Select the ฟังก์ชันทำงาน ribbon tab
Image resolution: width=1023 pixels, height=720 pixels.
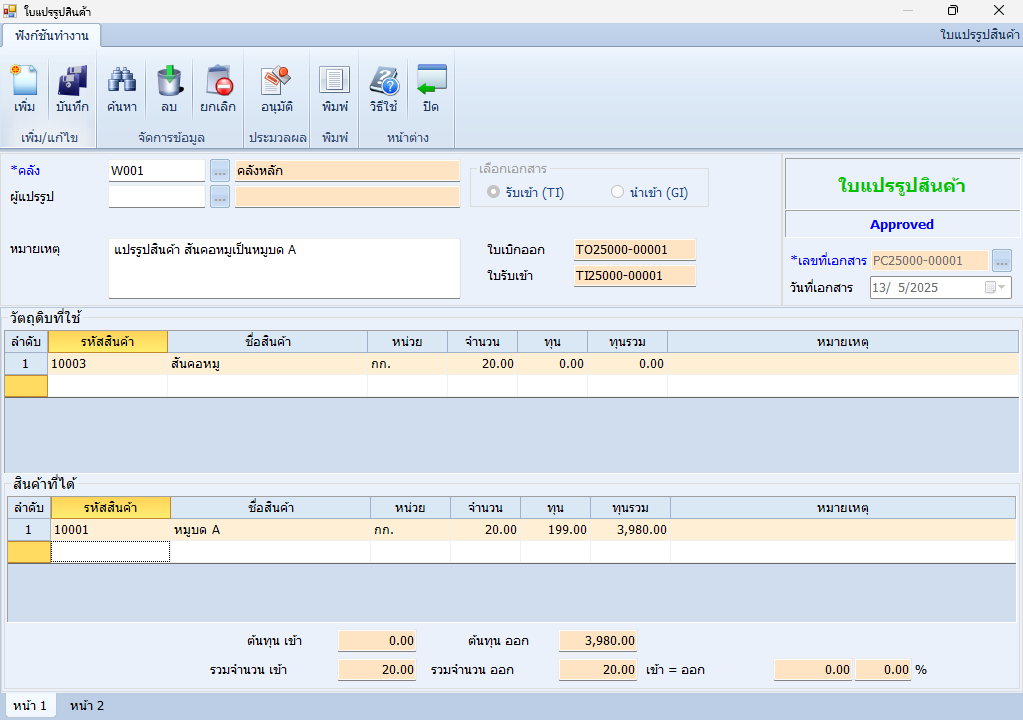tap(52, 35)
